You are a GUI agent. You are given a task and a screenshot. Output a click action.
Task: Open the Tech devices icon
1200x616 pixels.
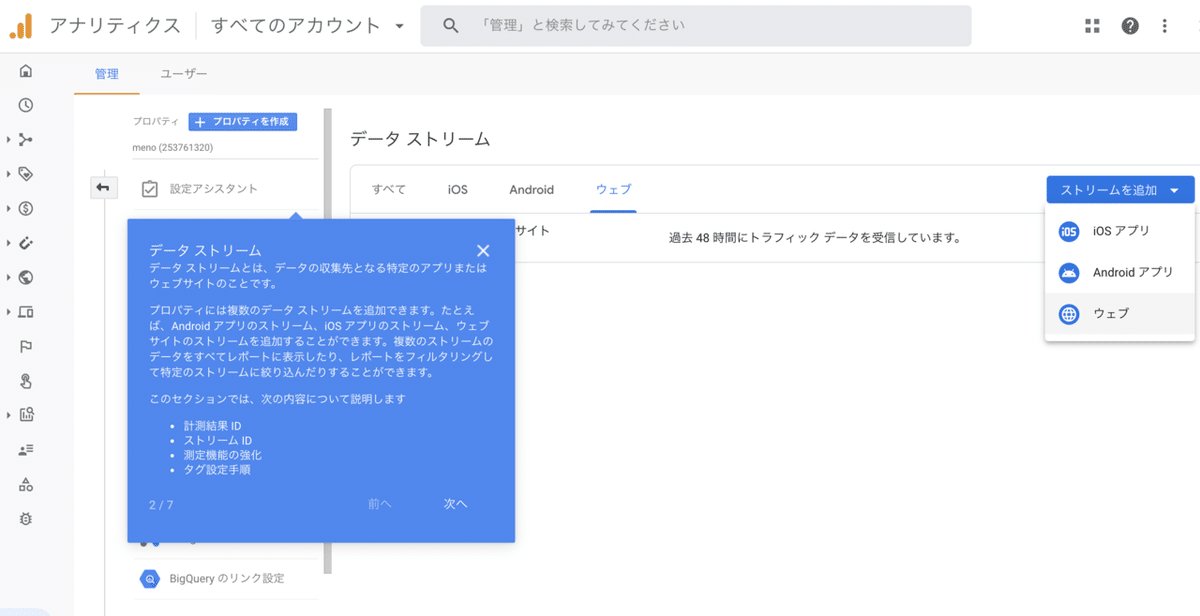point(26,312)
